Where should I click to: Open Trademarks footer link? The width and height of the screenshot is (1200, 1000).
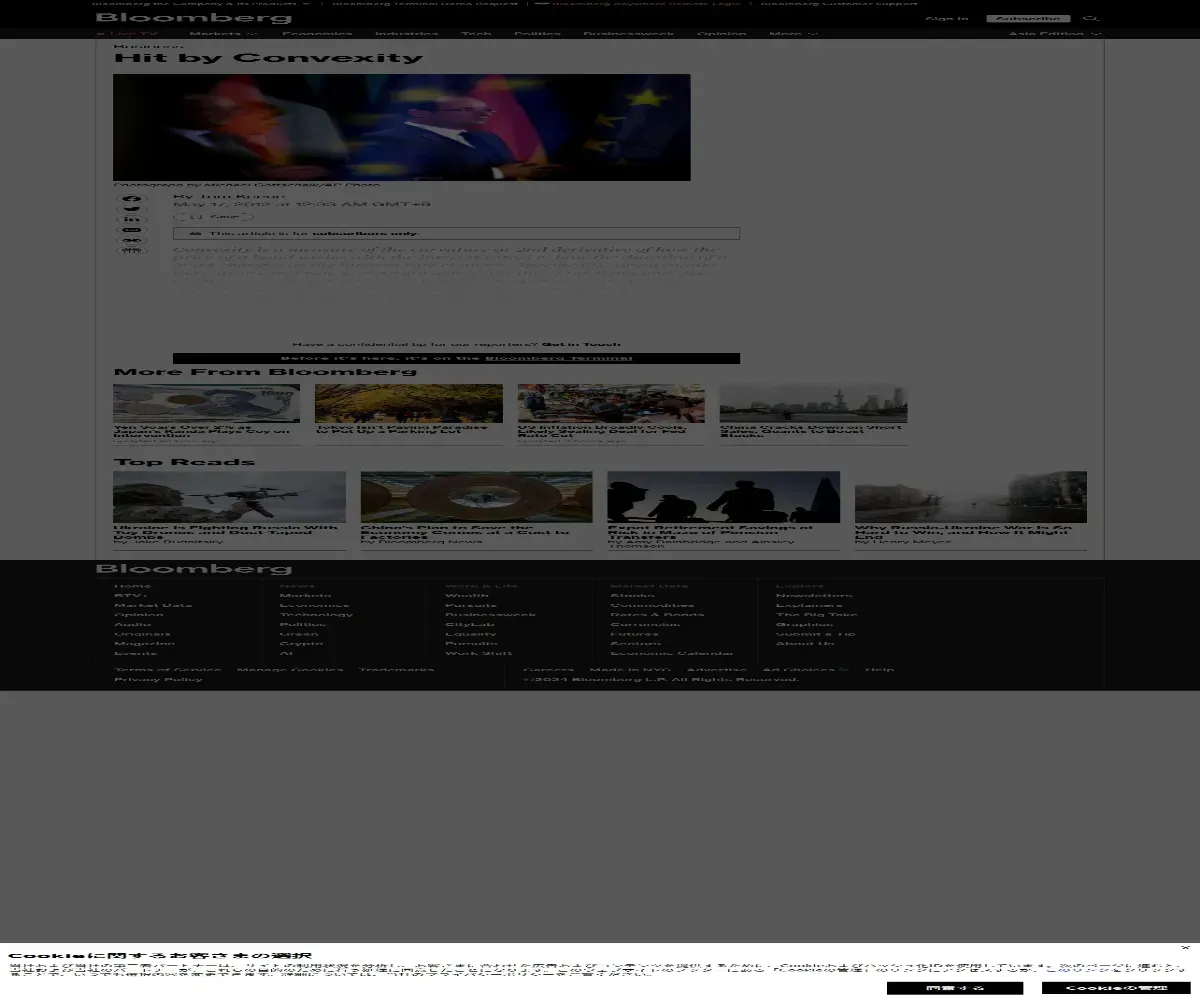(396, 670)
